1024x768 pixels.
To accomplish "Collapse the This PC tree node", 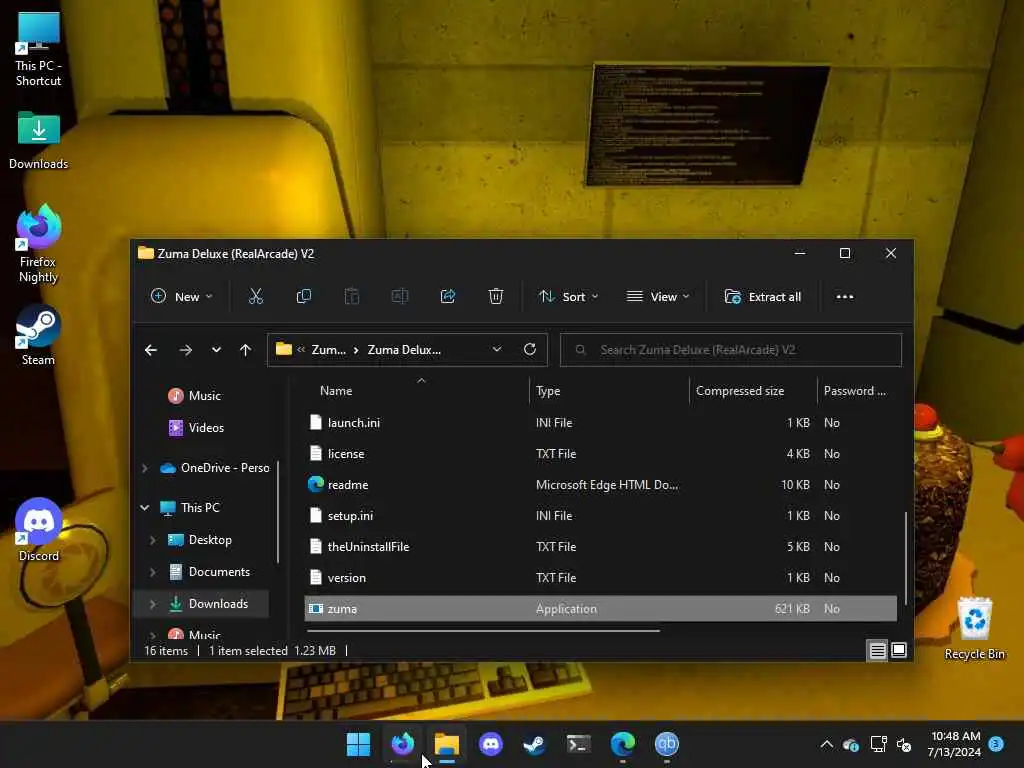I will pos(145,507).
